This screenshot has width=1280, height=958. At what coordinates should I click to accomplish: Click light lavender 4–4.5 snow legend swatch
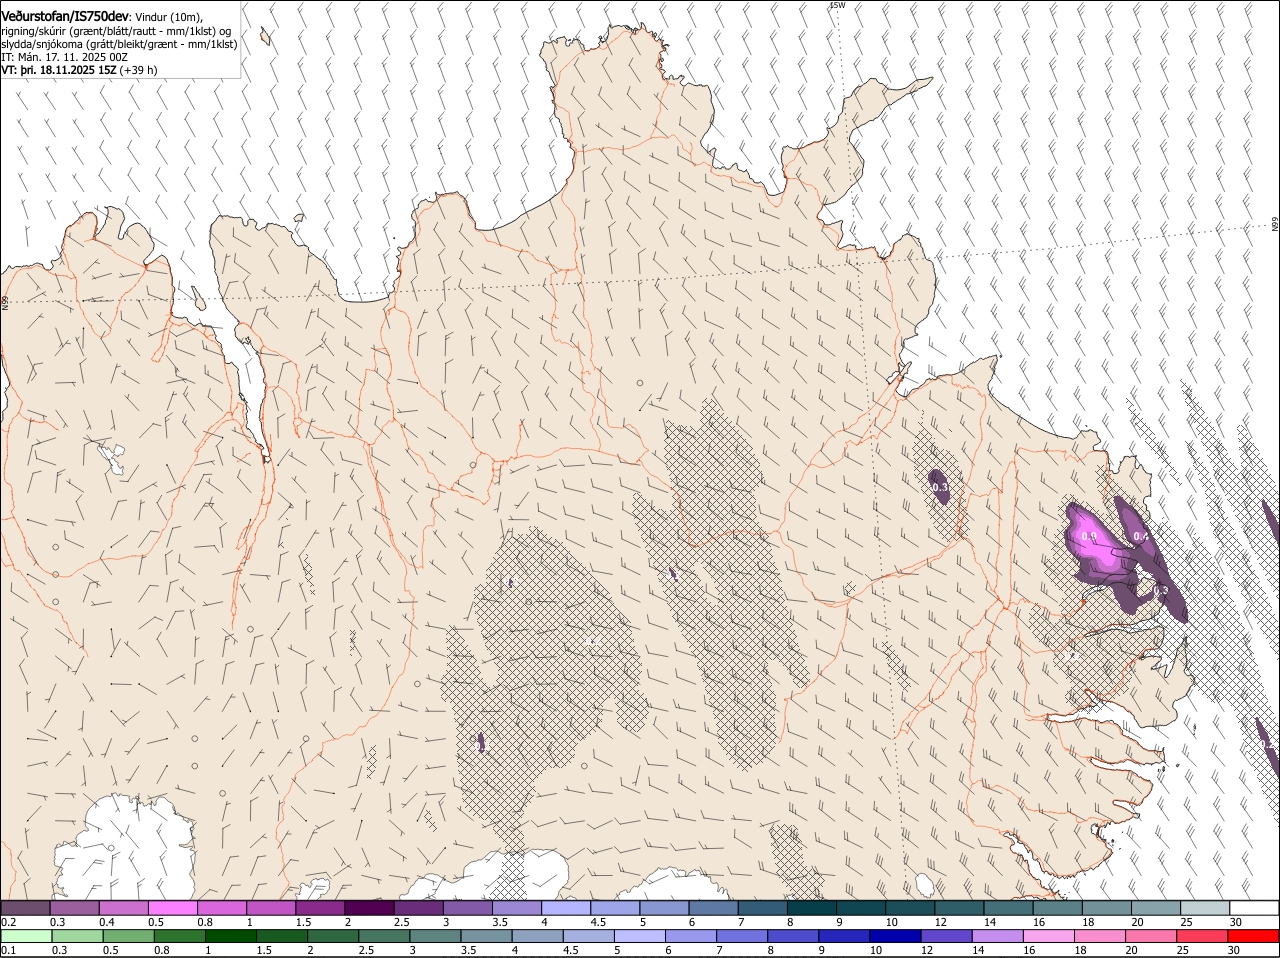click(567, 908)
